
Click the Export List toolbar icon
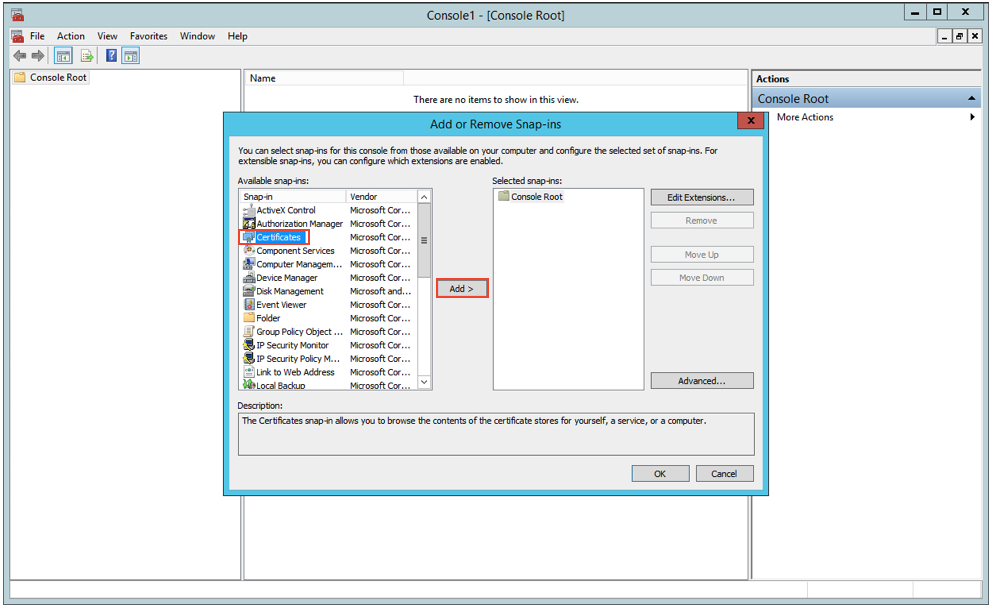(x=87, y=56)
